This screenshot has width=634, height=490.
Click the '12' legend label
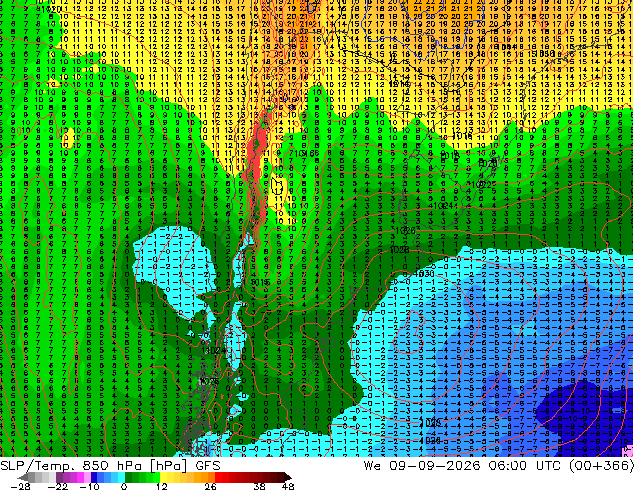pos(162,486)
